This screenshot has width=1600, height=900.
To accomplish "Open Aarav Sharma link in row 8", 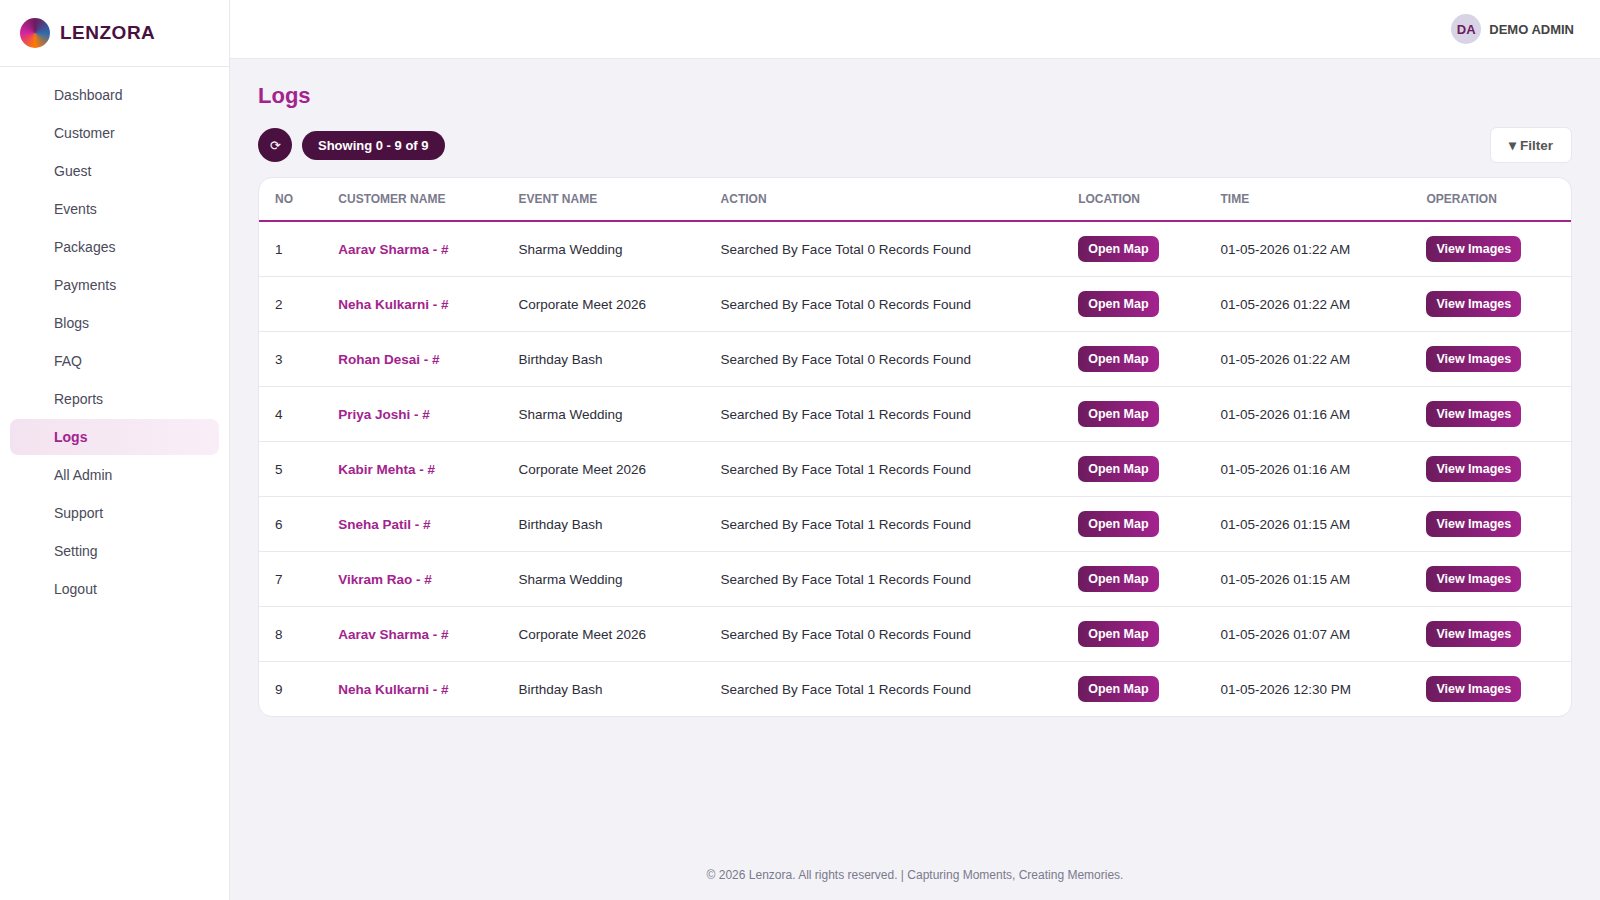I will pyautogui.click(x=393, y=635).
